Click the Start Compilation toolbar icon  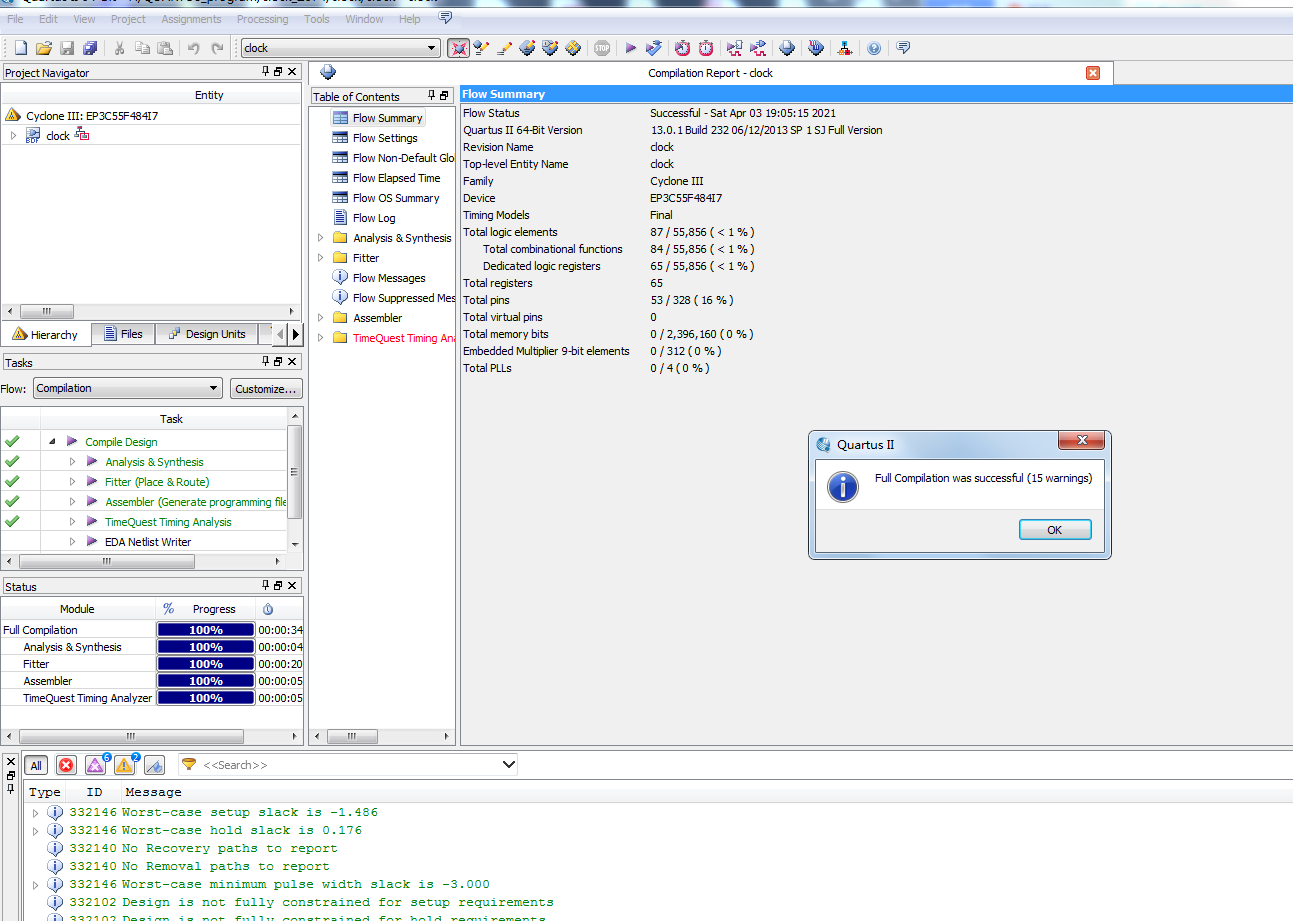tap(632, 47)
